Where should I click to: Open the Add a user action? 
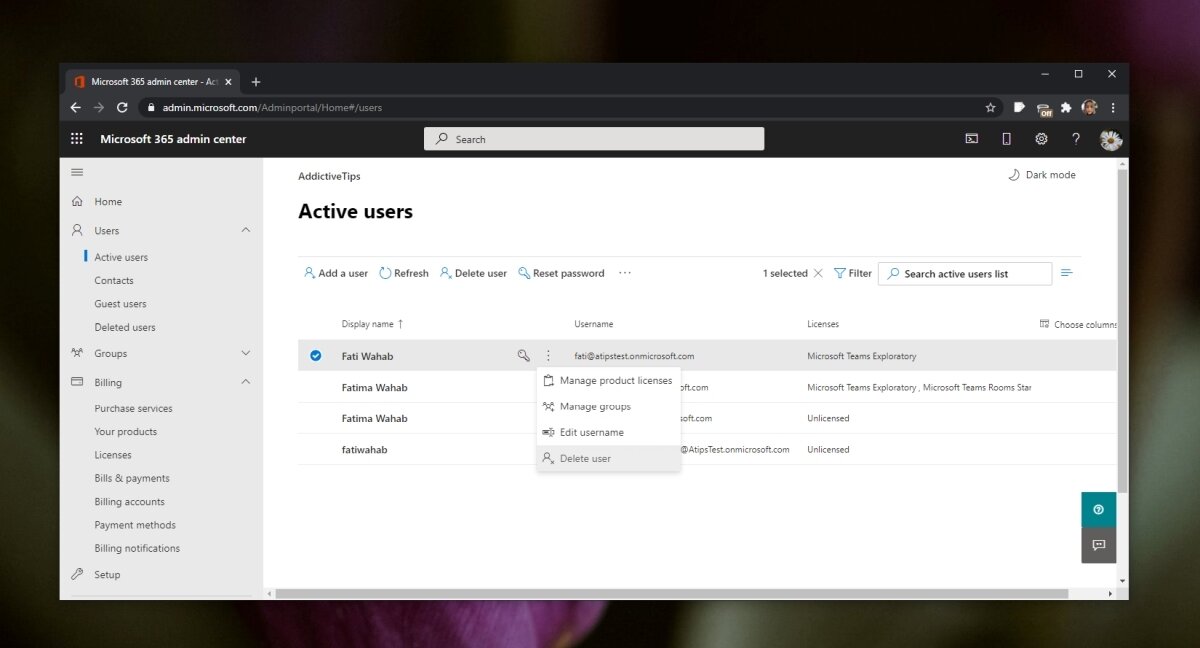click(x=335, y=272)
